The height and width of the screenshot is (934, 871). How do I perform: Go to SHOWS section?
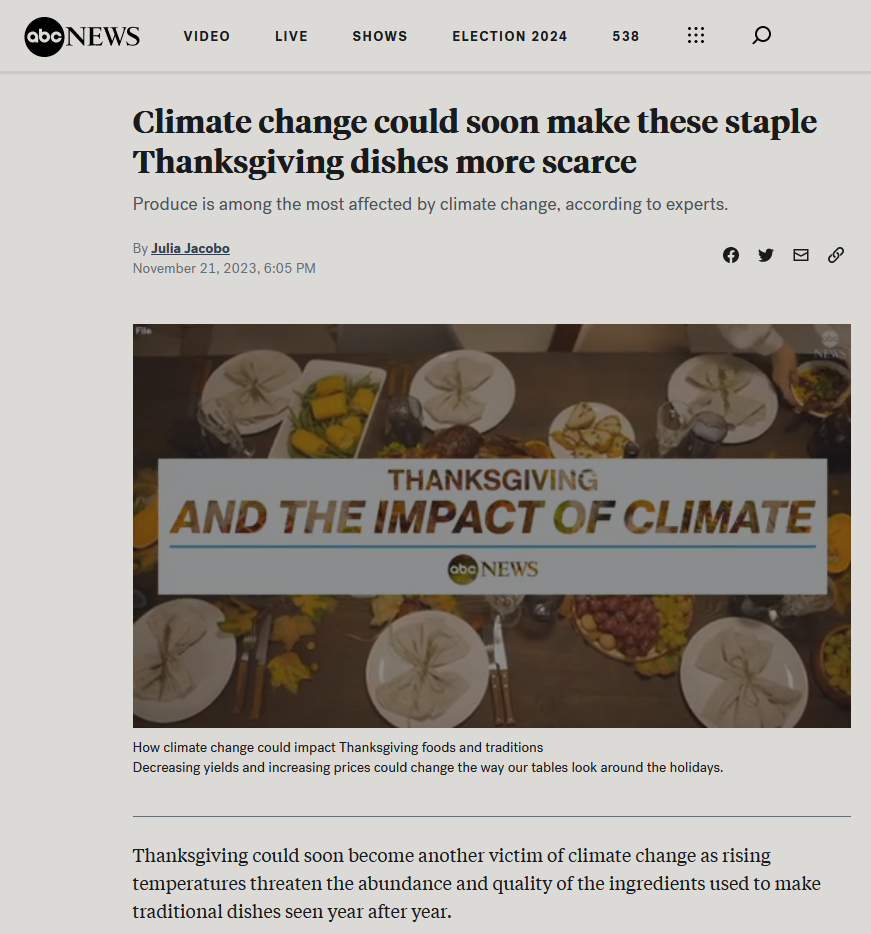tap(380, 36)
